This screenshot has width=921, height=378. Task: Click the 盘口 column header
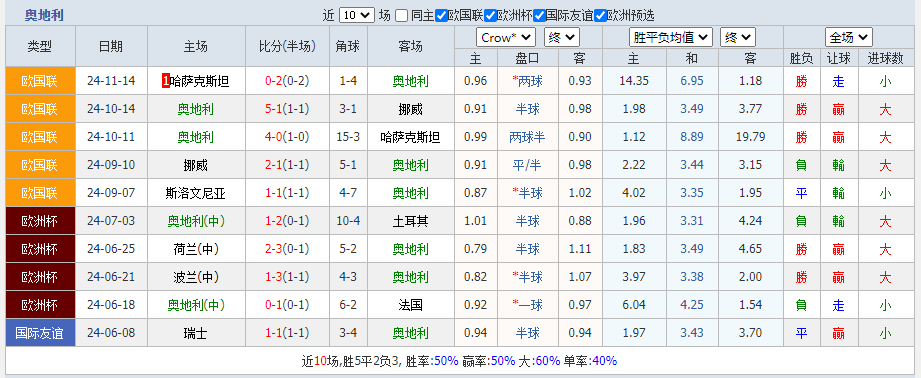[x=527, y=58]
